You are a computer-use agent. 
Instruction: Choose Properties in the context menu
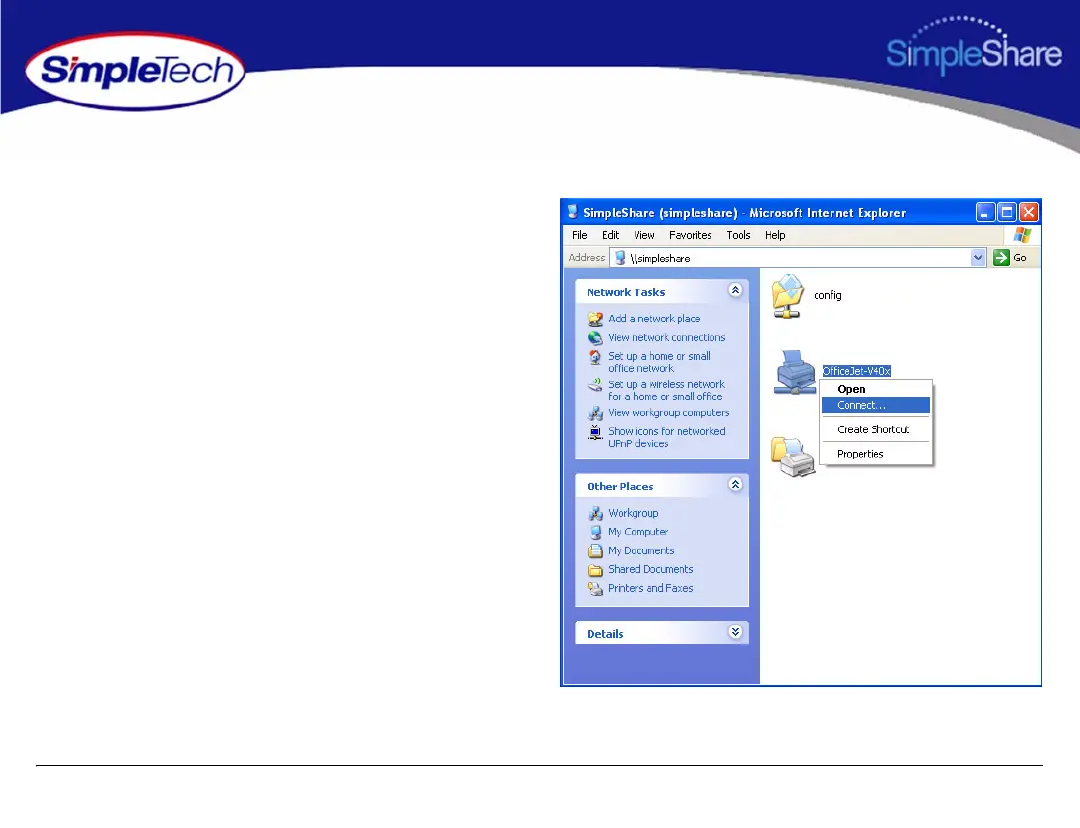pyautogui.click(x=875, y=454)
